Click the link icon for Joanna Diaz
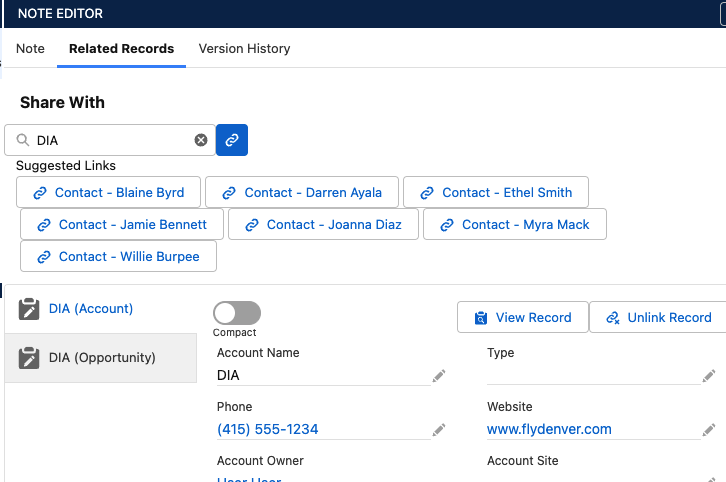 coord(252,225)
